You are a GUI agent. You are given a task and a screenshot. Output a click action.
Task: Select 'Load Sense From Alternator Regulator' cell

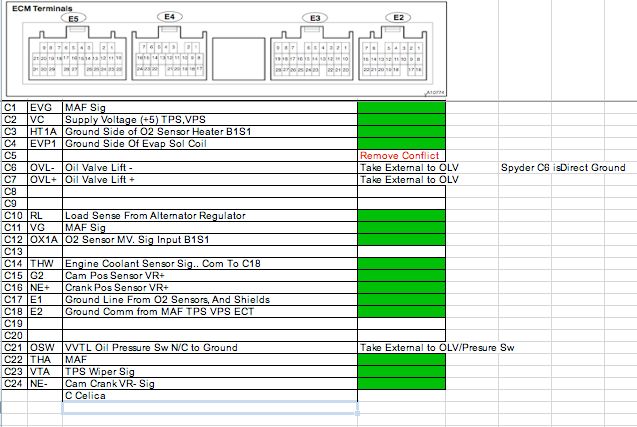click(x=210, y=215)
